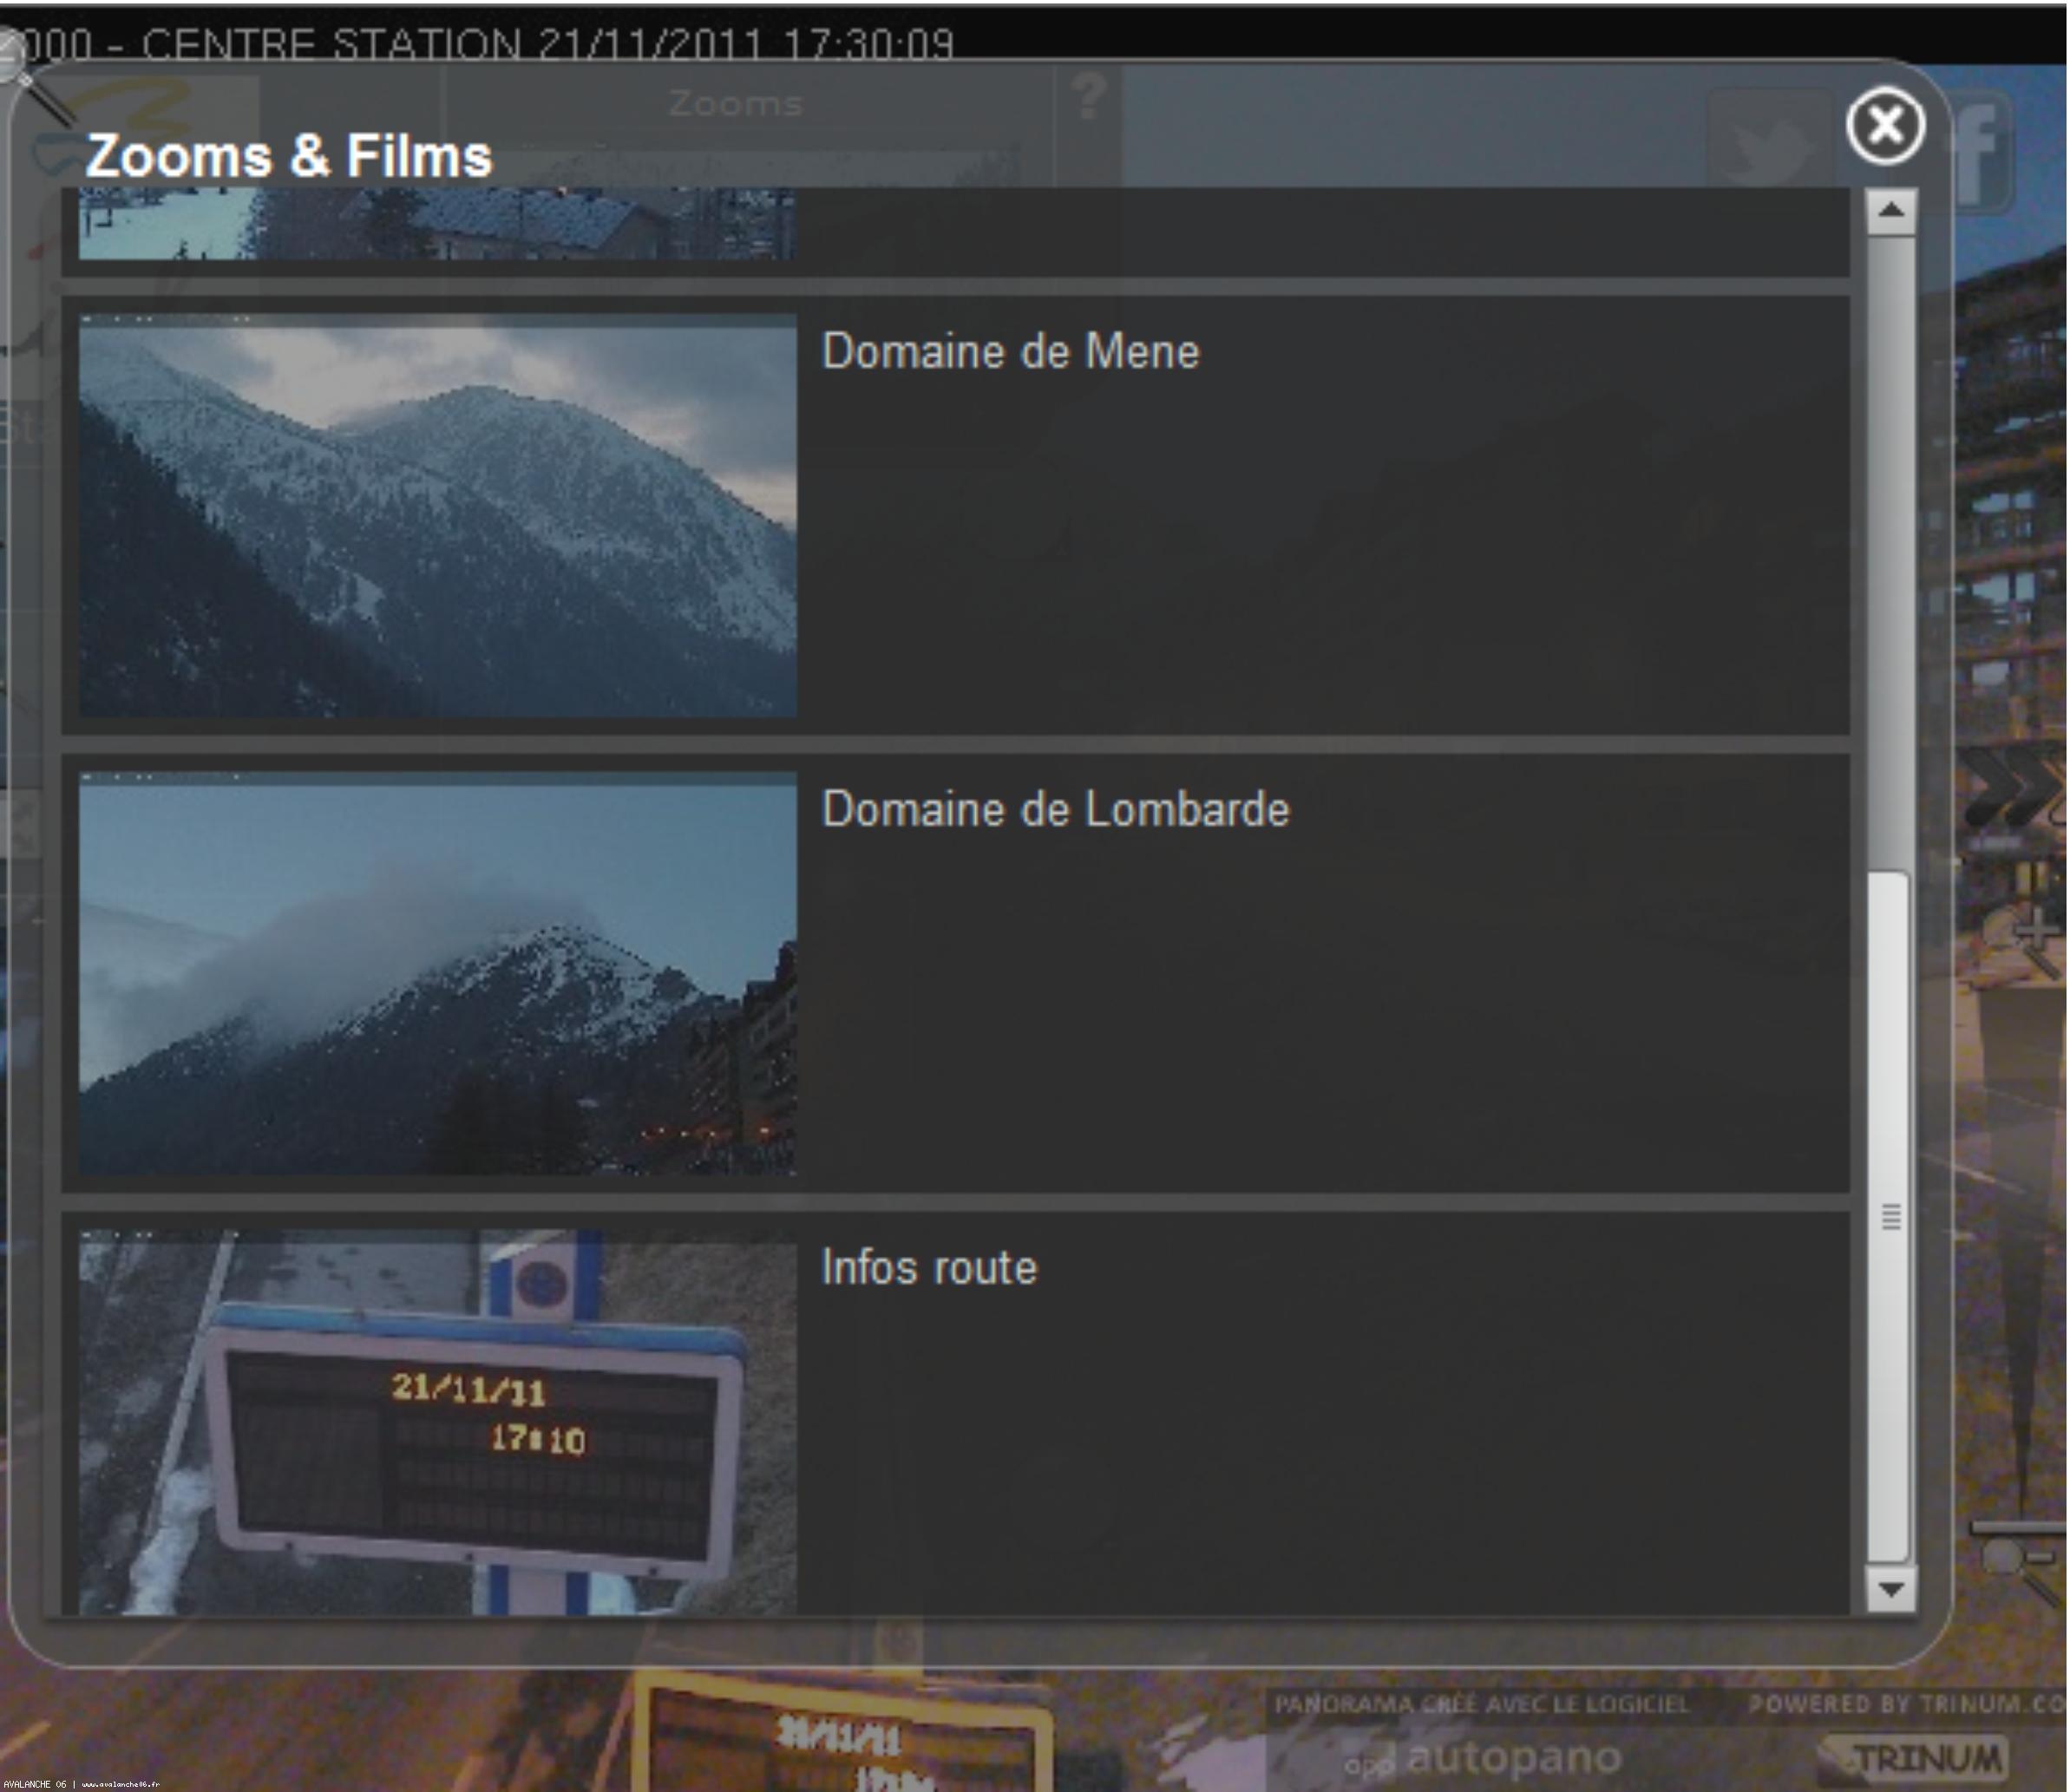Open the Domaine de Mene thumbnail
Viewport: 2070px width, 1792px height.
pos(438,516)
